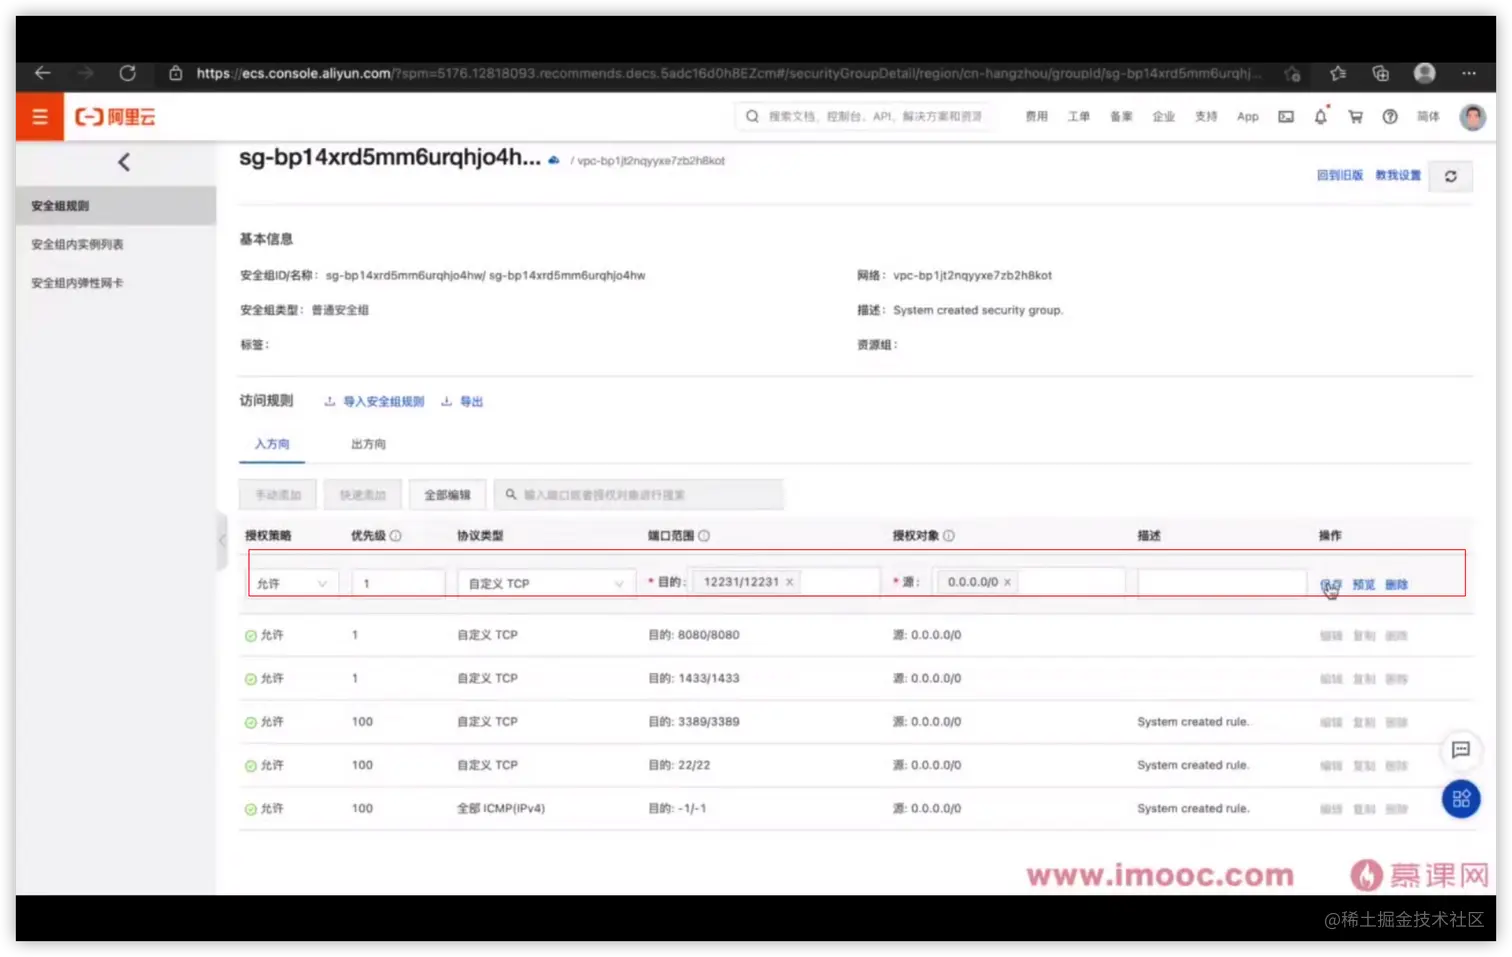Viewport: 1512px width, 957px height.
Task: Go forward using the browser forward arrow
Action: 85,73
